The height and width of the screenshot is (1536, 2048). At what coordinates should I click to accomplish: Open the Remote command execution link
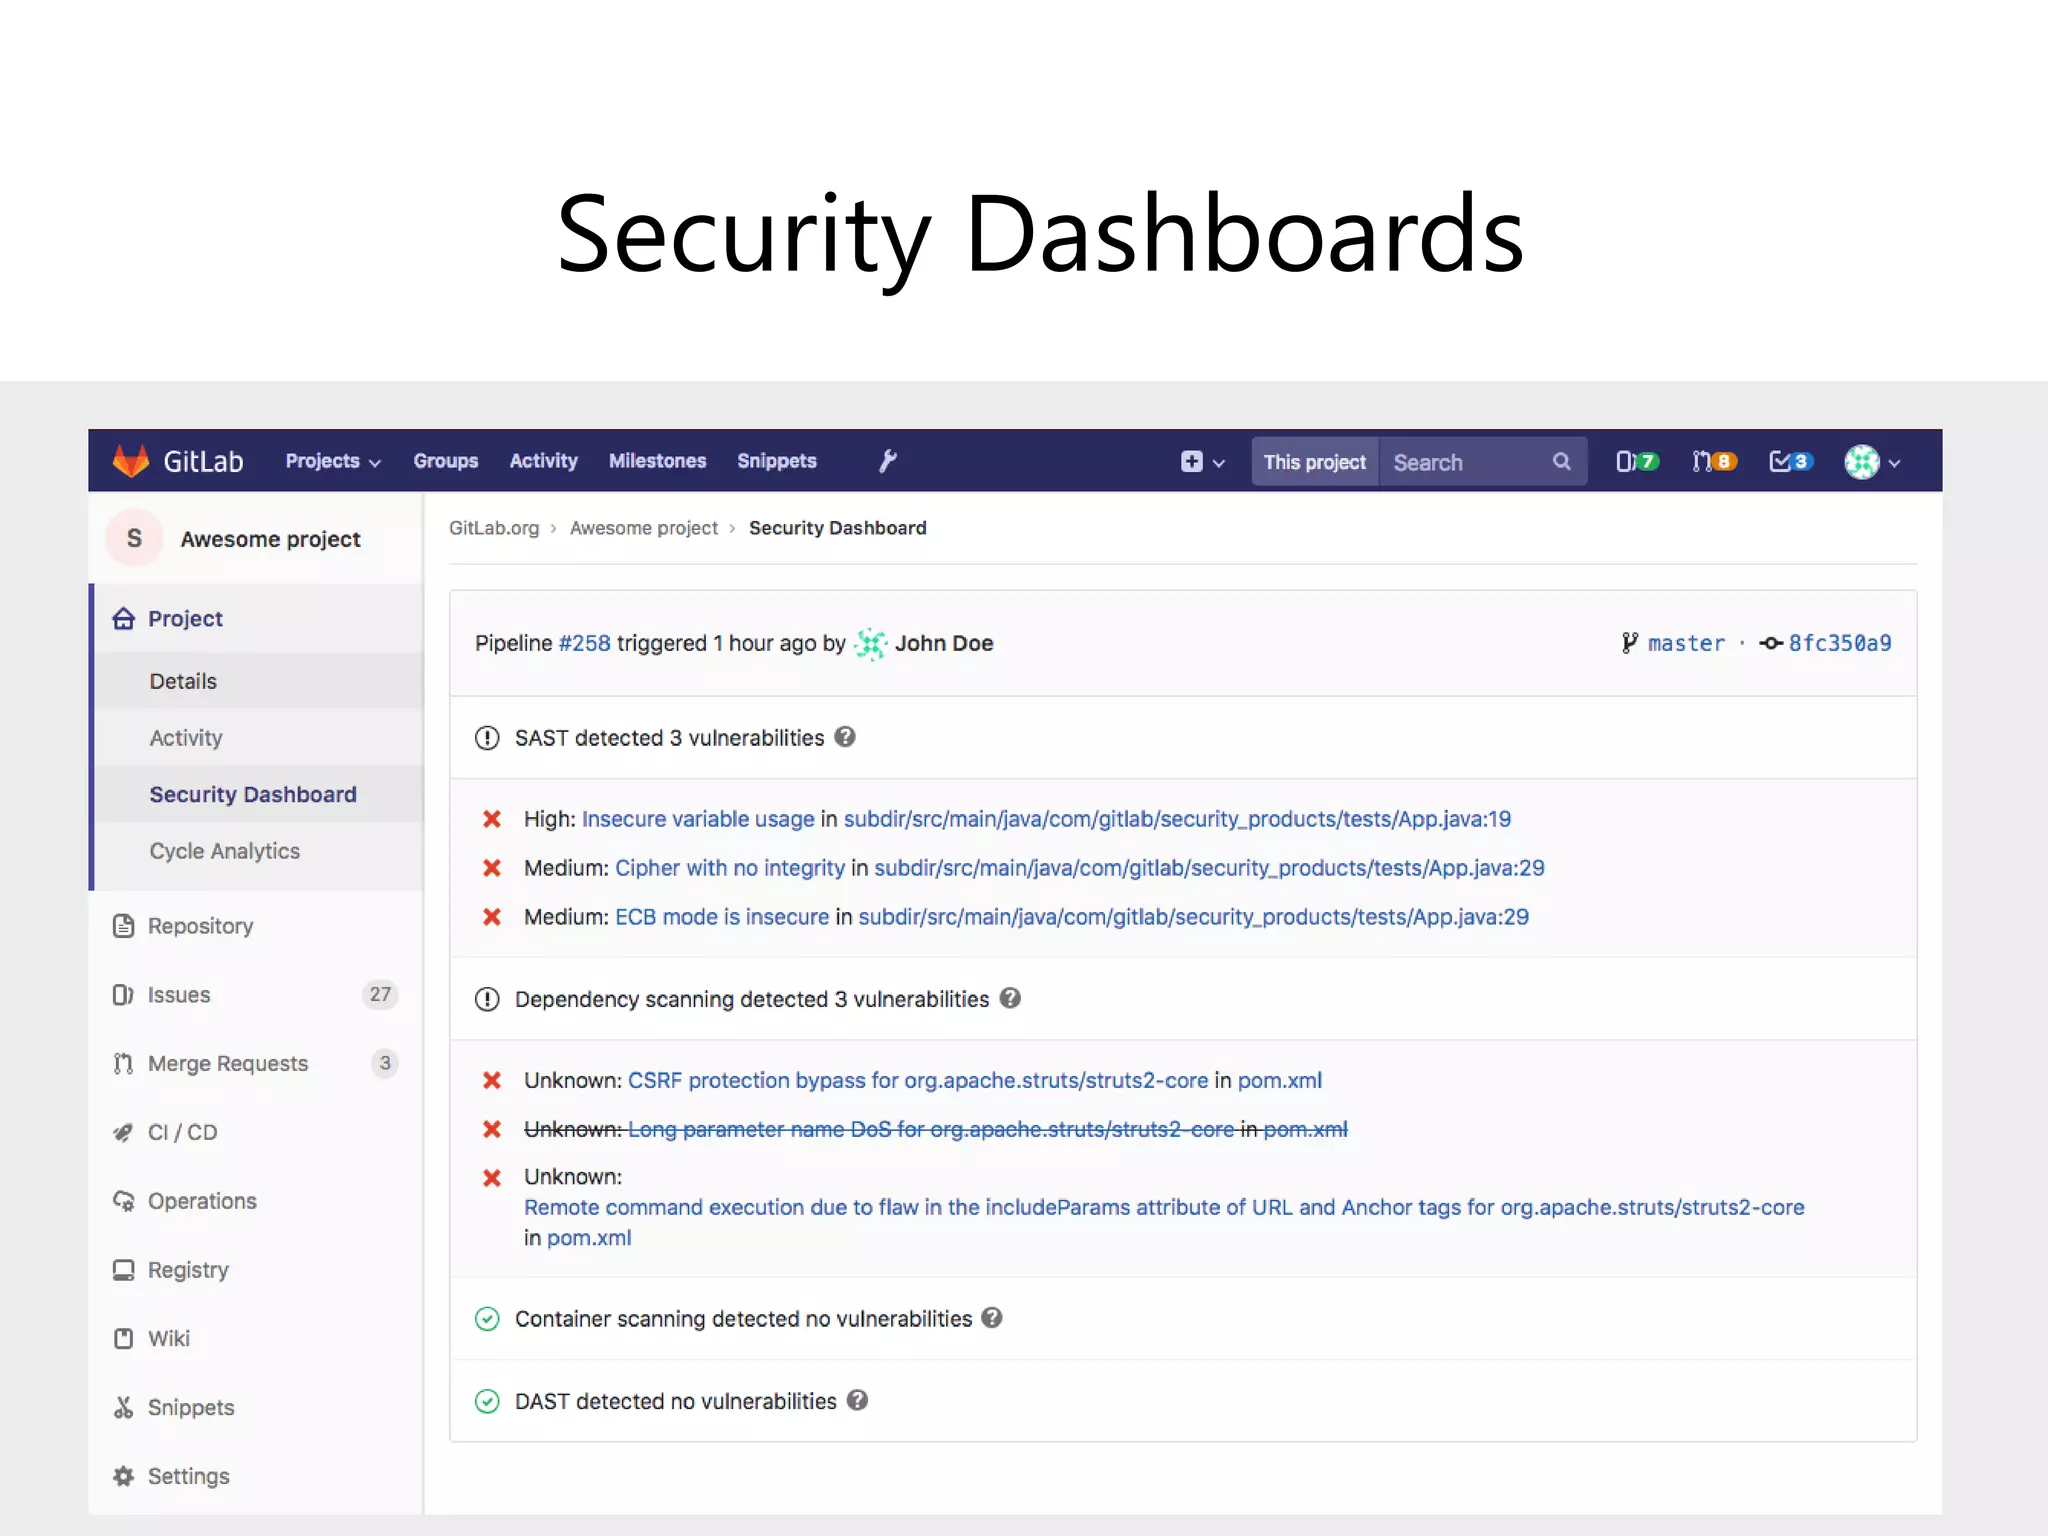(1164, 1207)
